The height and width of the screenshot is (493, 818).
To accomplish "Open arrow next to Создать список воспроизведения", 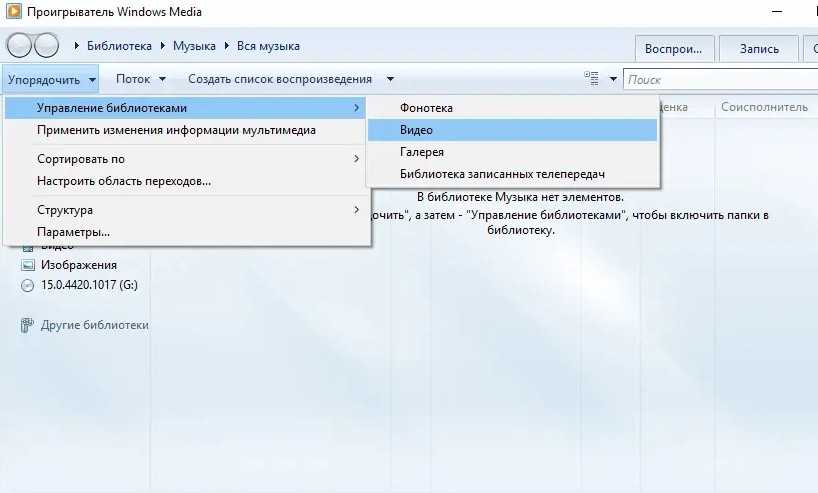I will click(x=390, y=79).
